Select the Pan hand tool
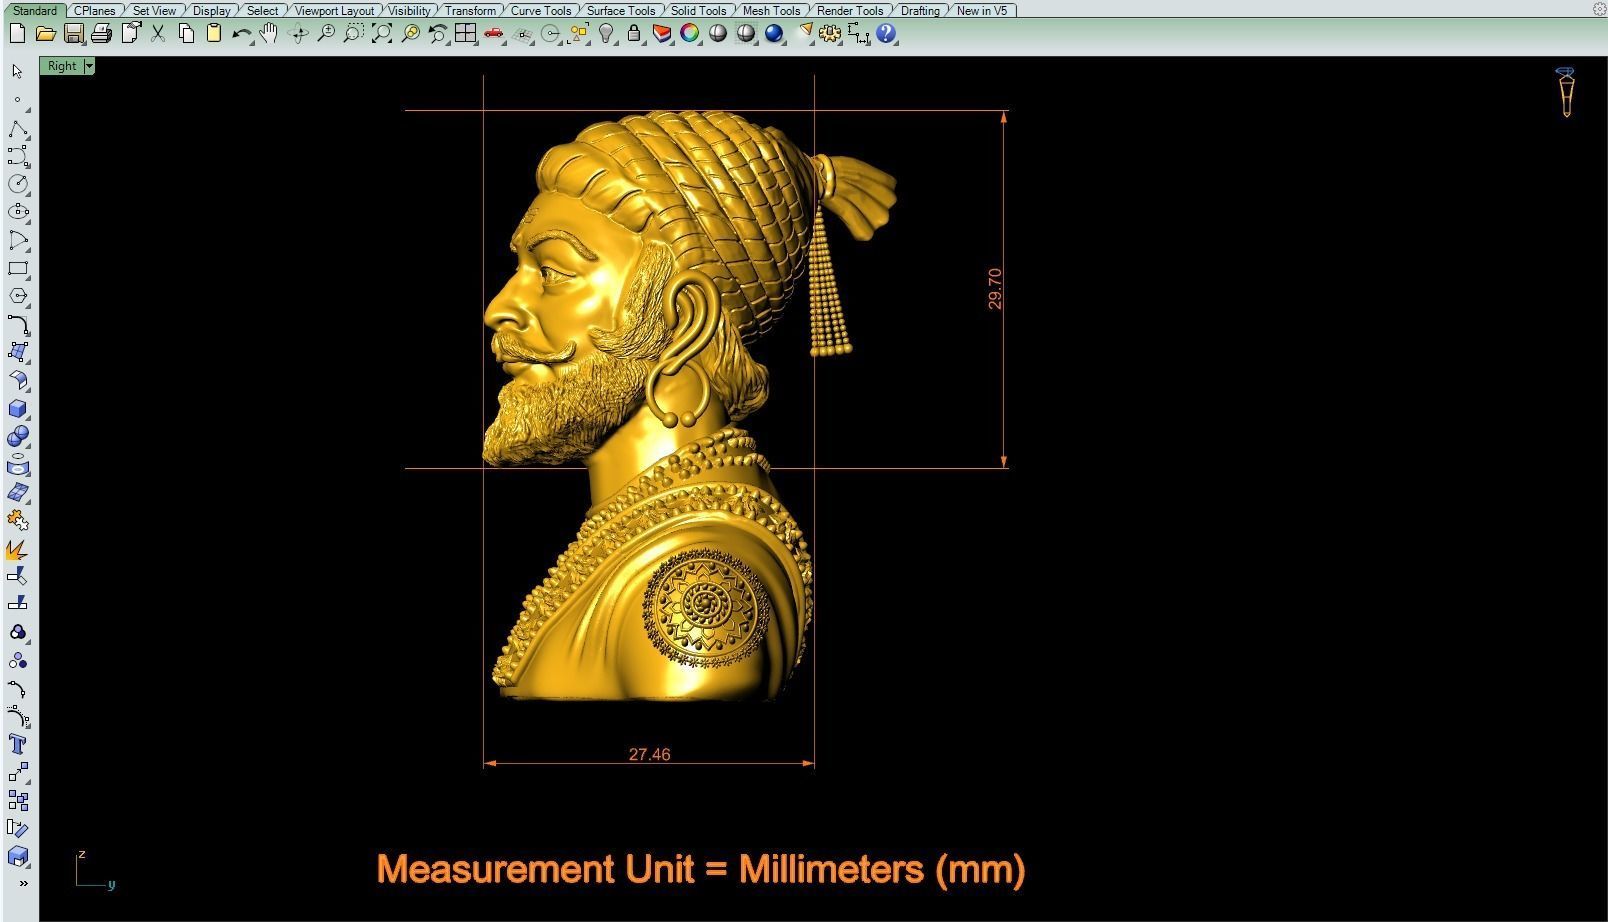Screen dimensions: 1608x922 [x=269, y=33]
